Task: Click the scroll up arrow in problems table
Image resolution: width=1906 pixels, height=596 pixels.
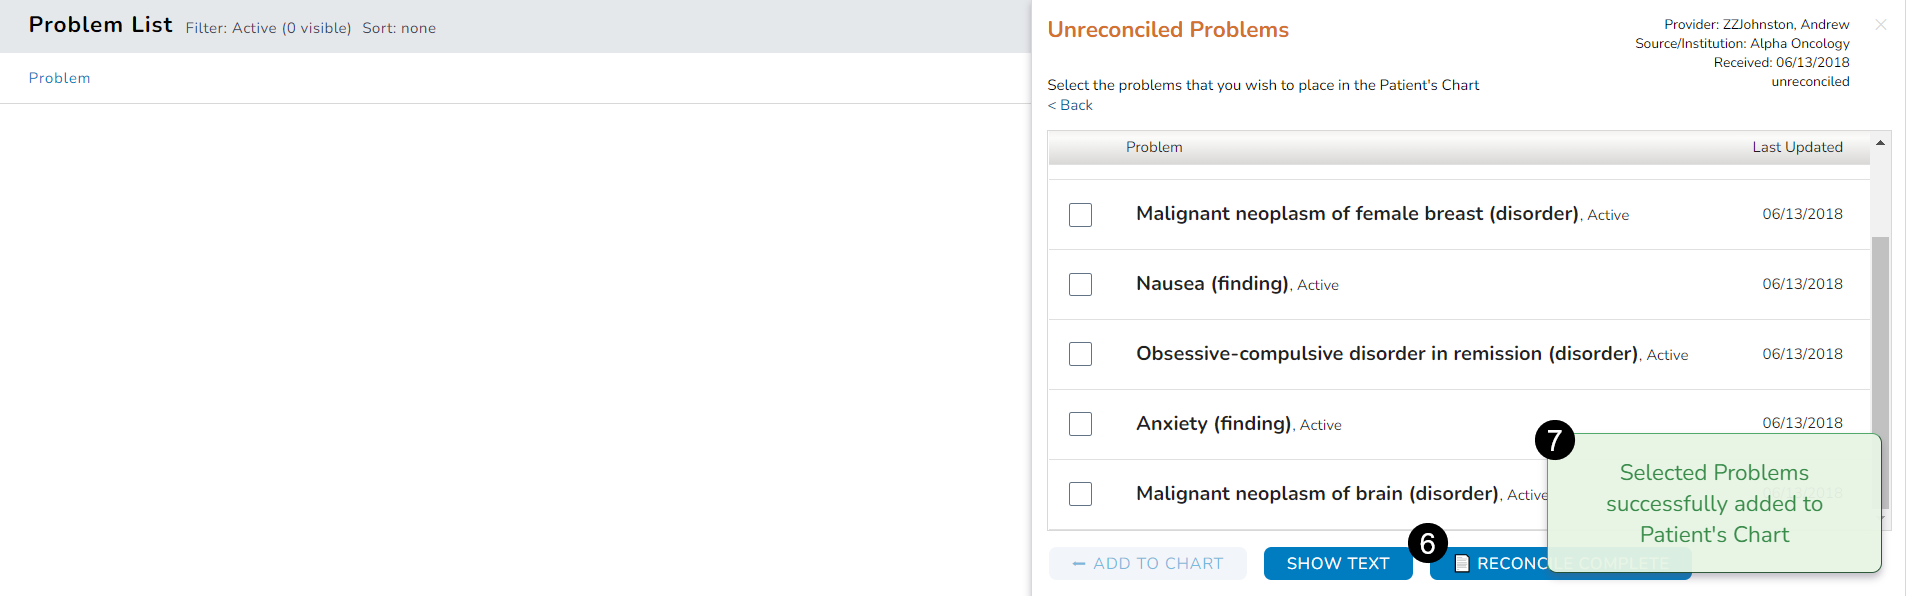Action: (x=1880, y=144)
